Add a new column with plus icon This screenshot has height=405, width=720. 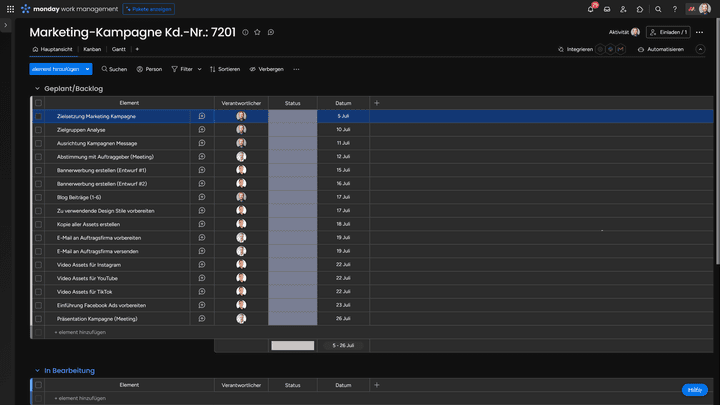(x=377, y=103)
